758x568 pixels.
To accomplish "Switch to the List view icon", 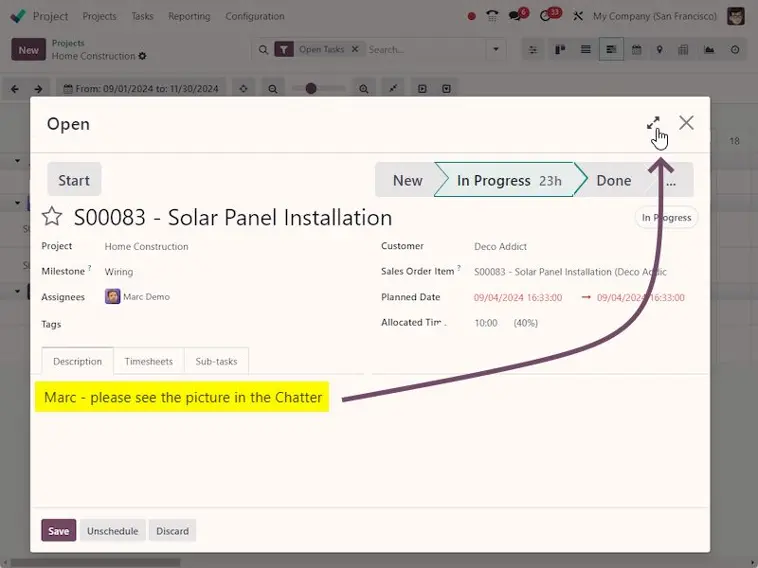I will point(585,50).
